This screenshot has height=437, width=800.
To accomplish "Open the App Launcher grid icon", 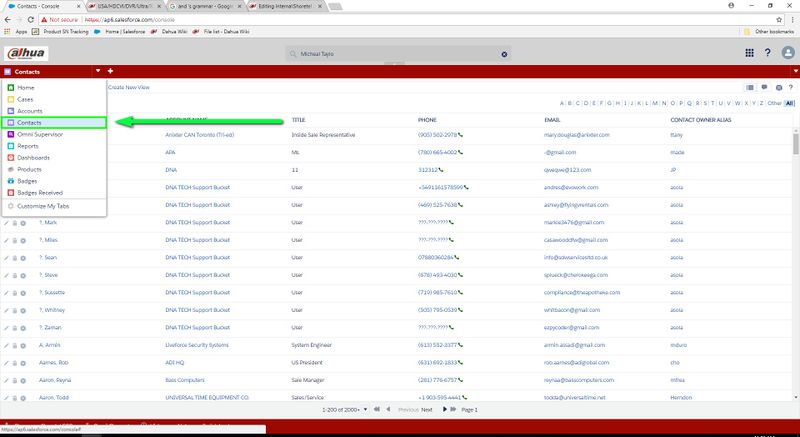I will pos(749,53).
